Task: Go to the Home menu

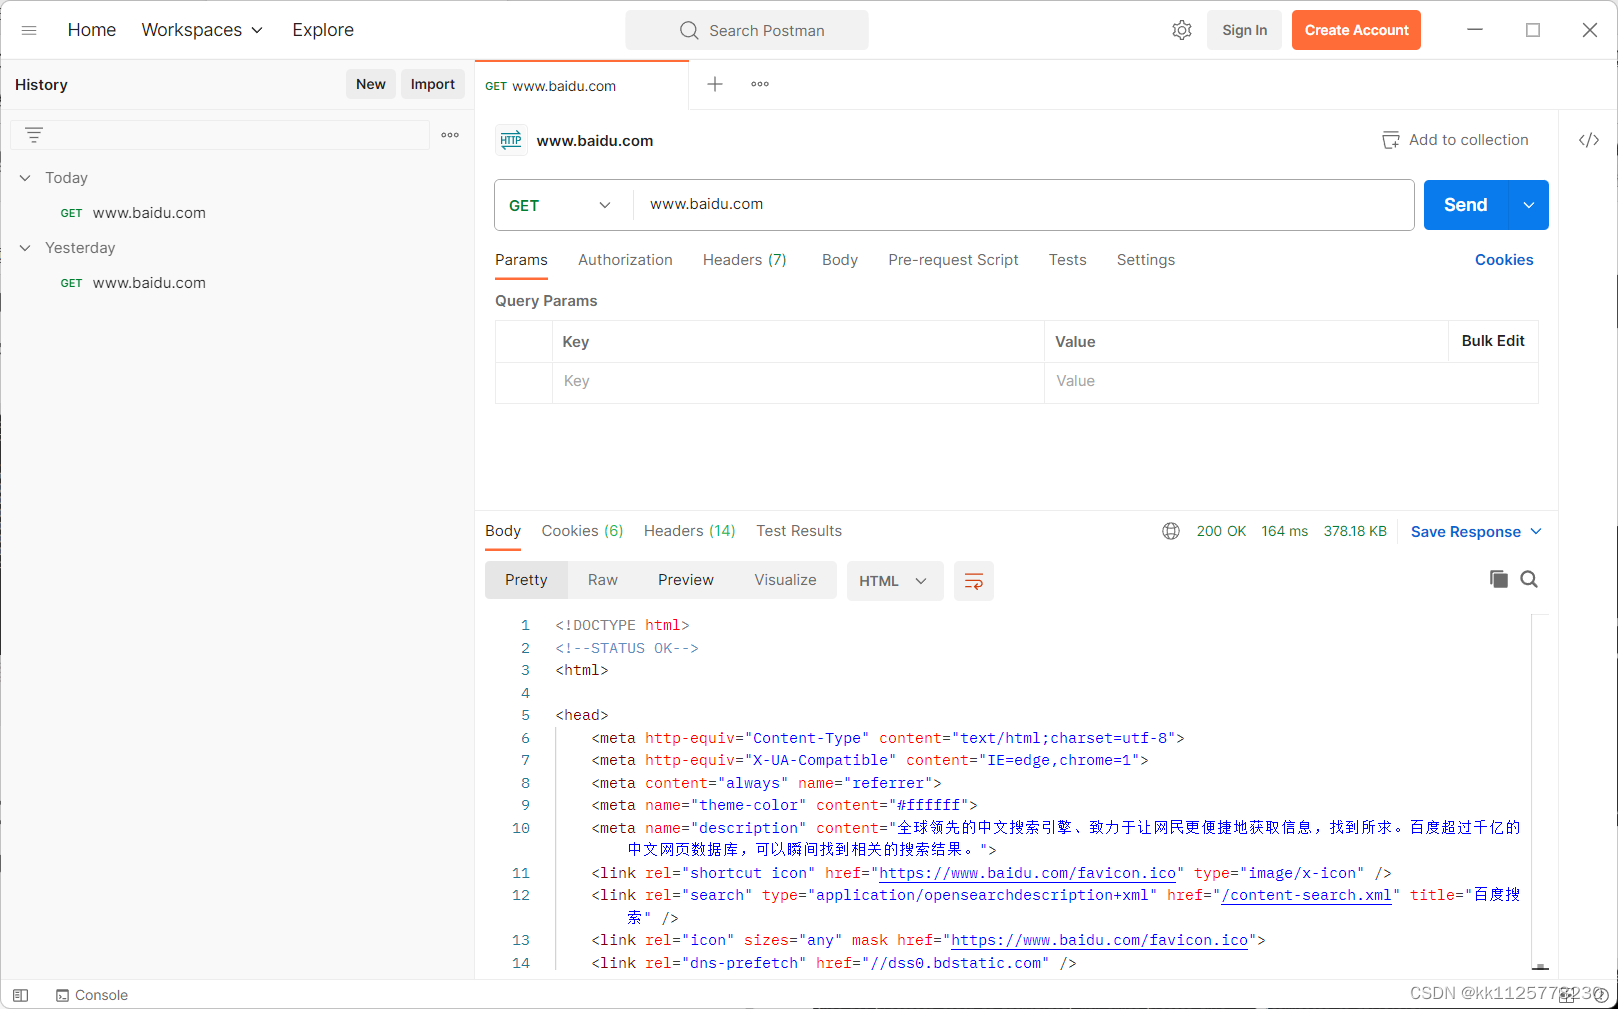Action: pos(92,30)
